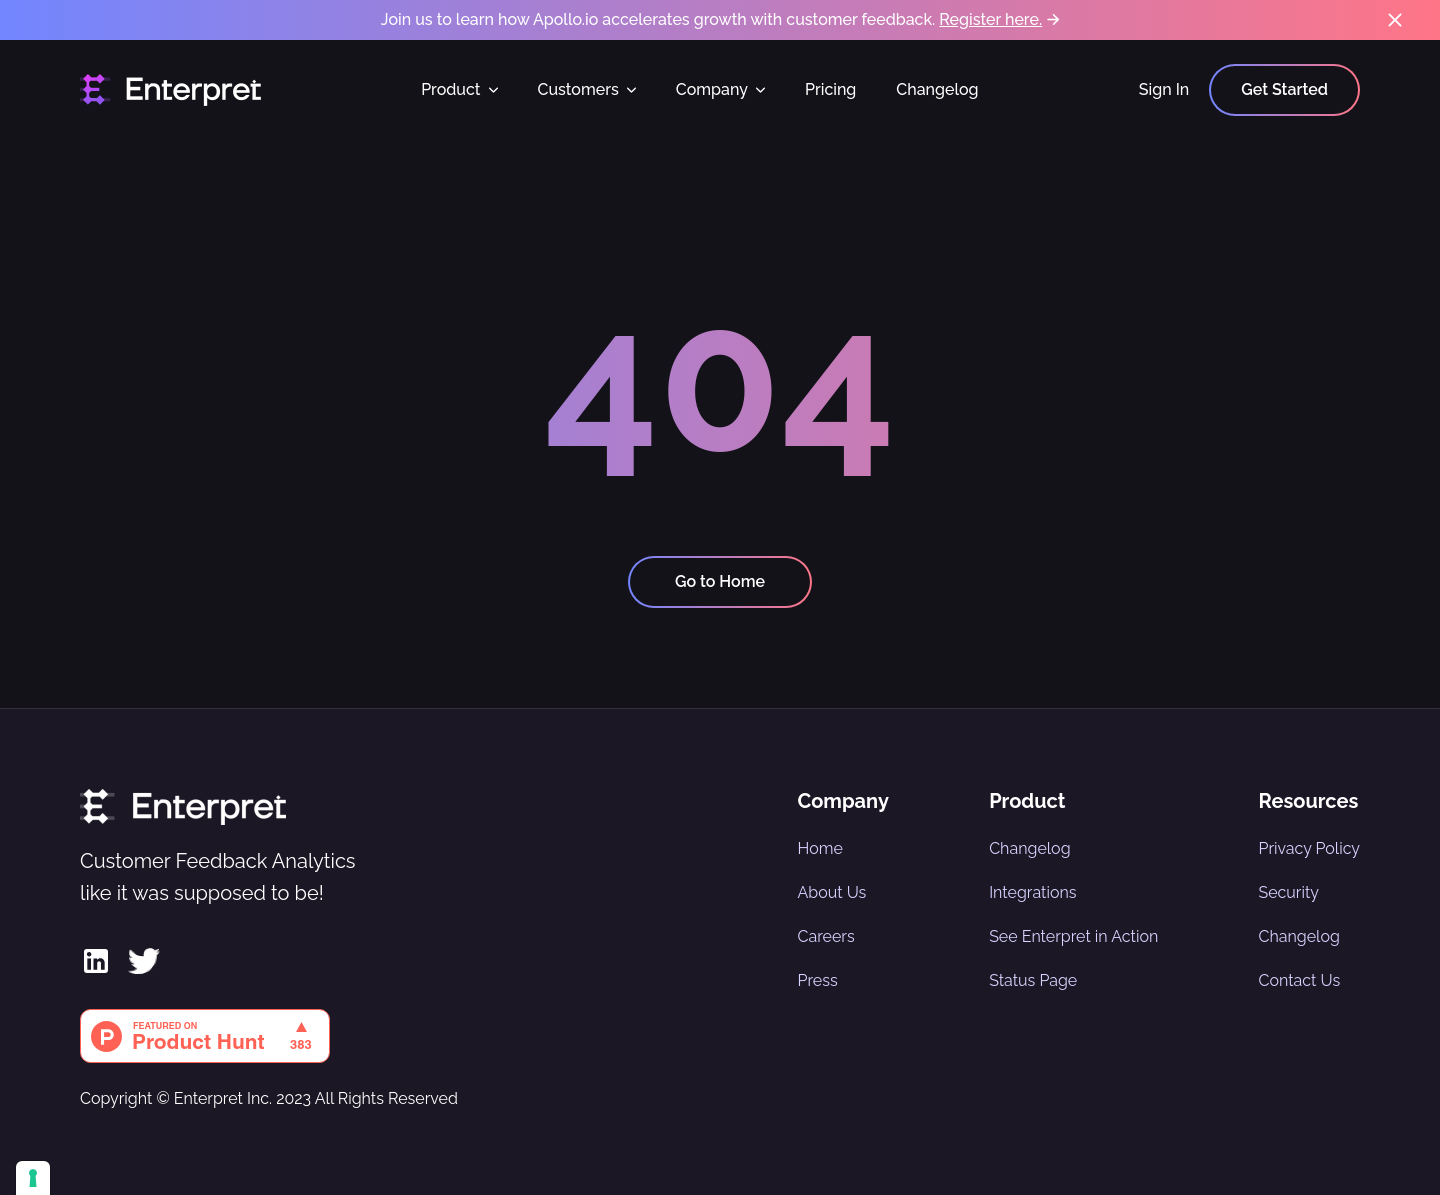Open the Status Page footer link
Screen dimensions: 1440x1195
click(1033, 980)
